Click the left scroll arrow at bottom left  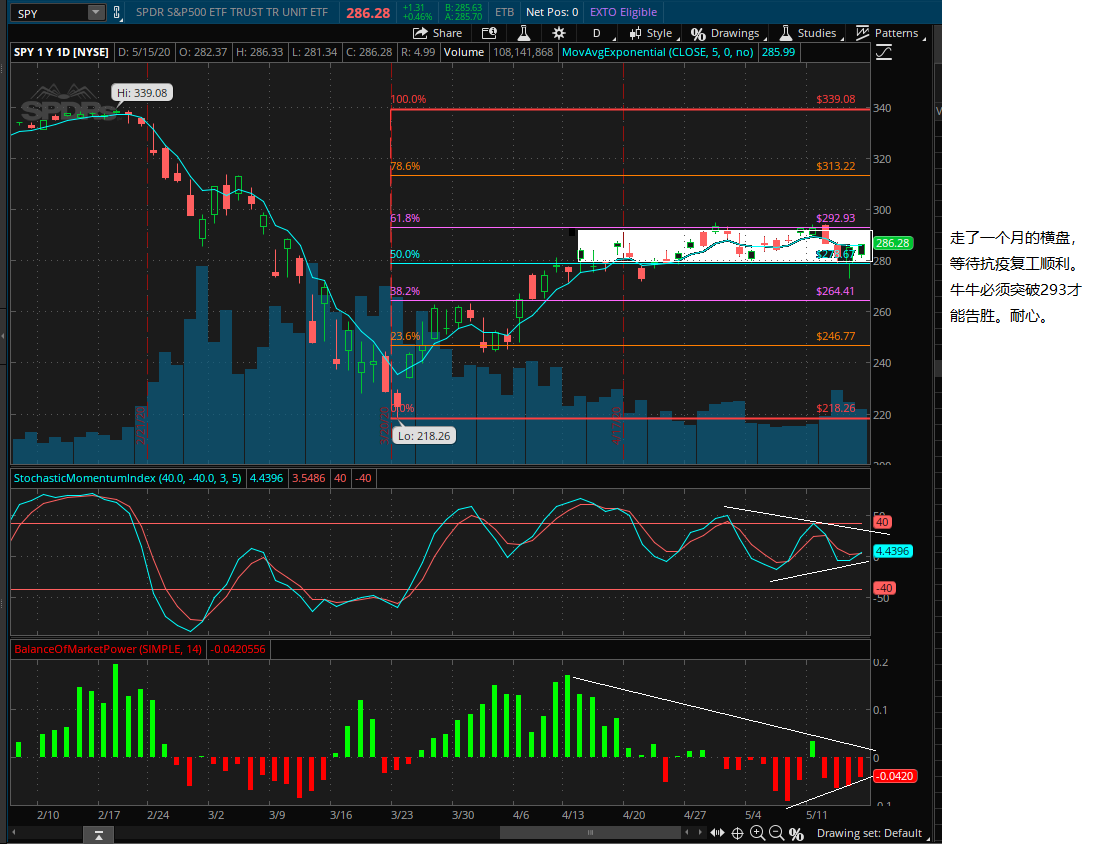point(13,832)
